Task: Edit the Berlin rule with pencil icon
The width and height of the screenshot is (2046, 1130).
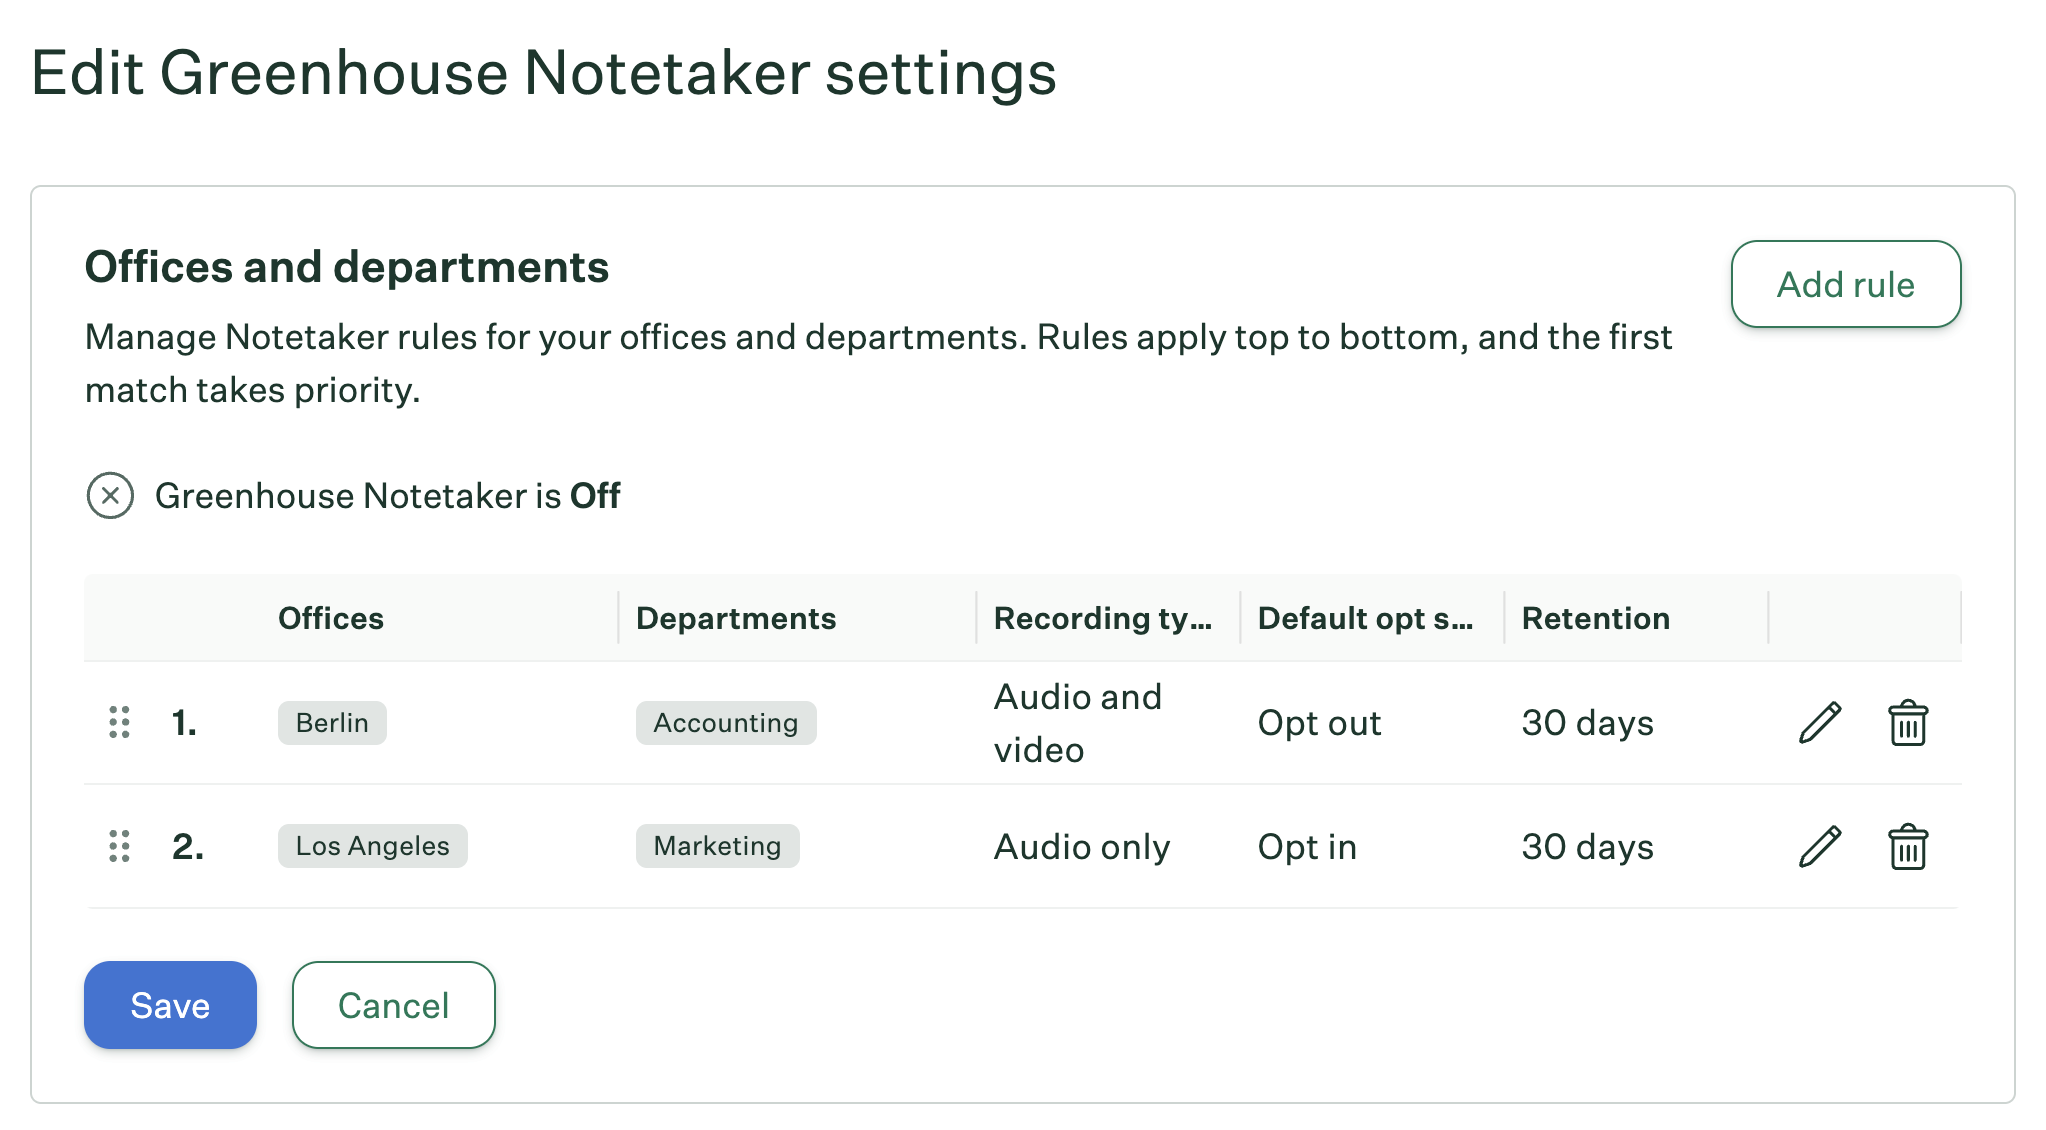Action: click(1820, 723)
